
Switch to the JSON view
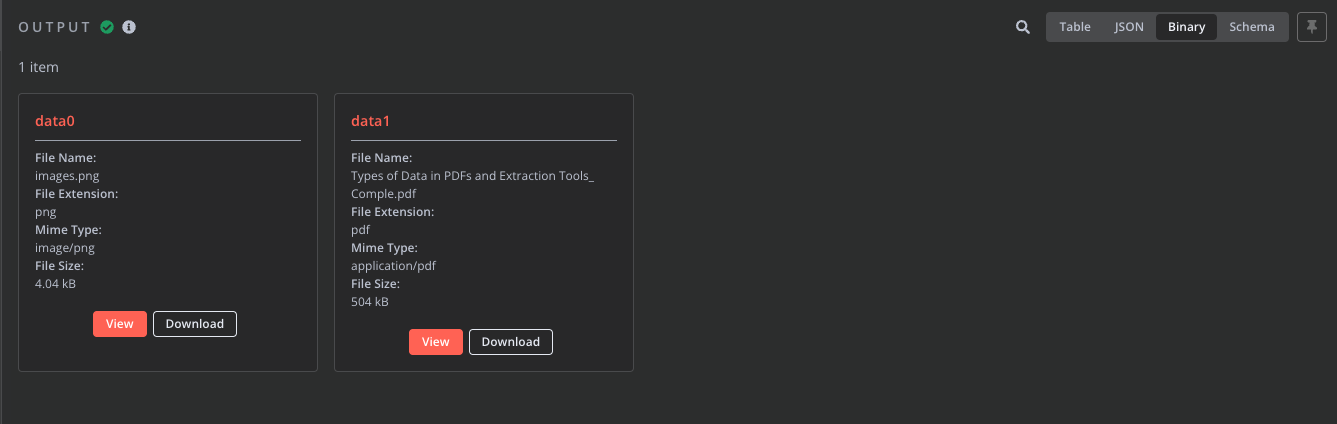pos(1129,27)
